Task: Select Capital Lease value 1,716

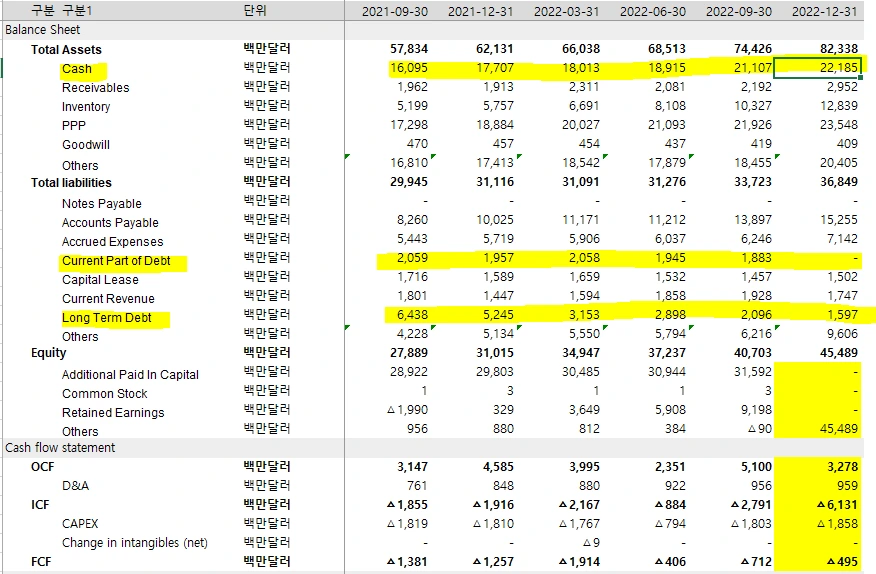Action: coord(412,277)
